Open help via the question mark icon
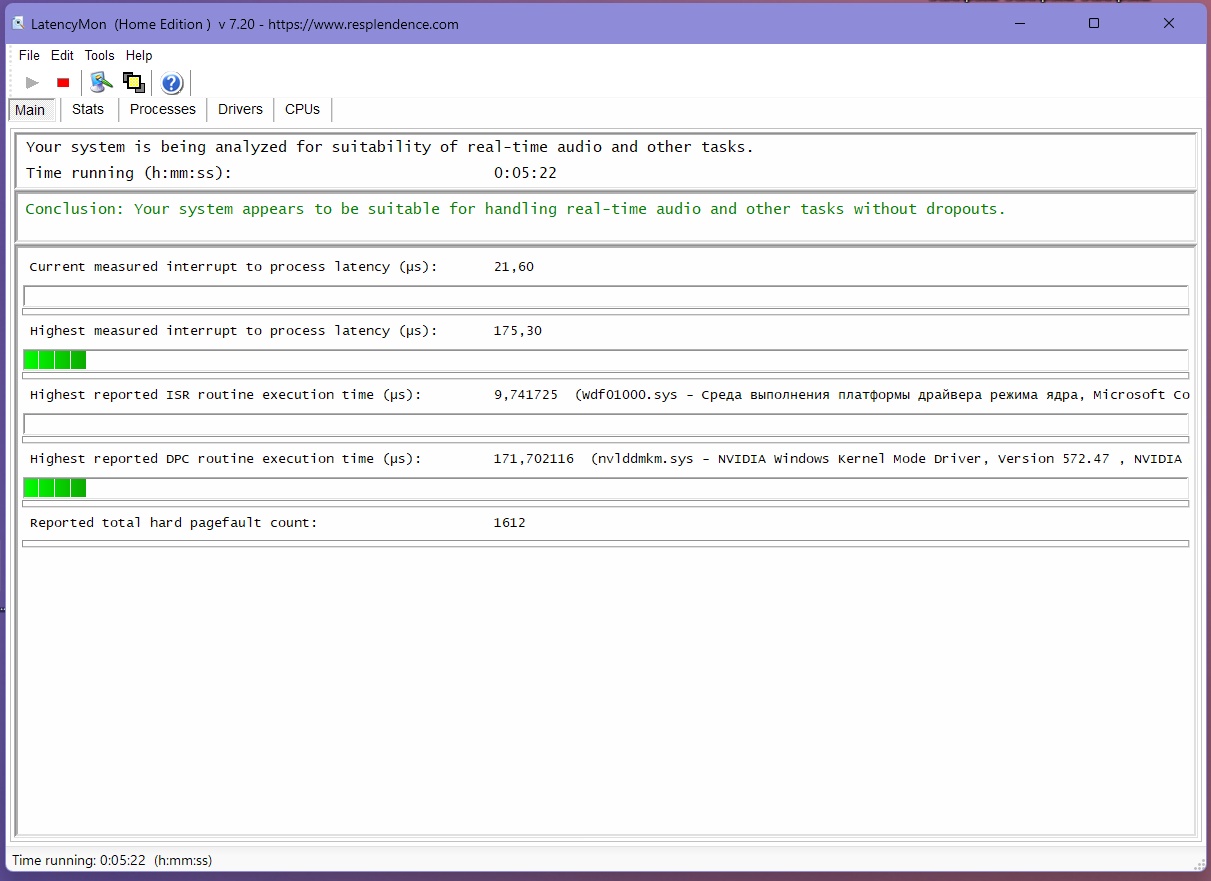This screenshot has height=881, width=1211. pyautogui.click(x=171, y=83)
